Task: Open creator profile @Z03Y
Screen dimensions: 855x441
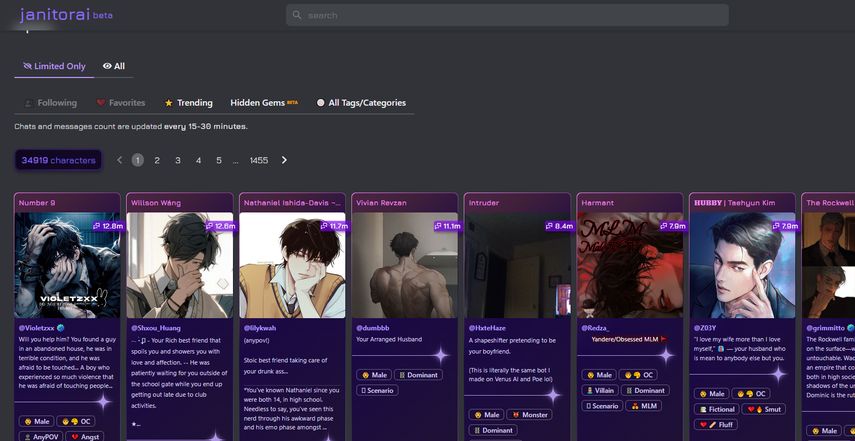Action: click(x=705, y=328)
